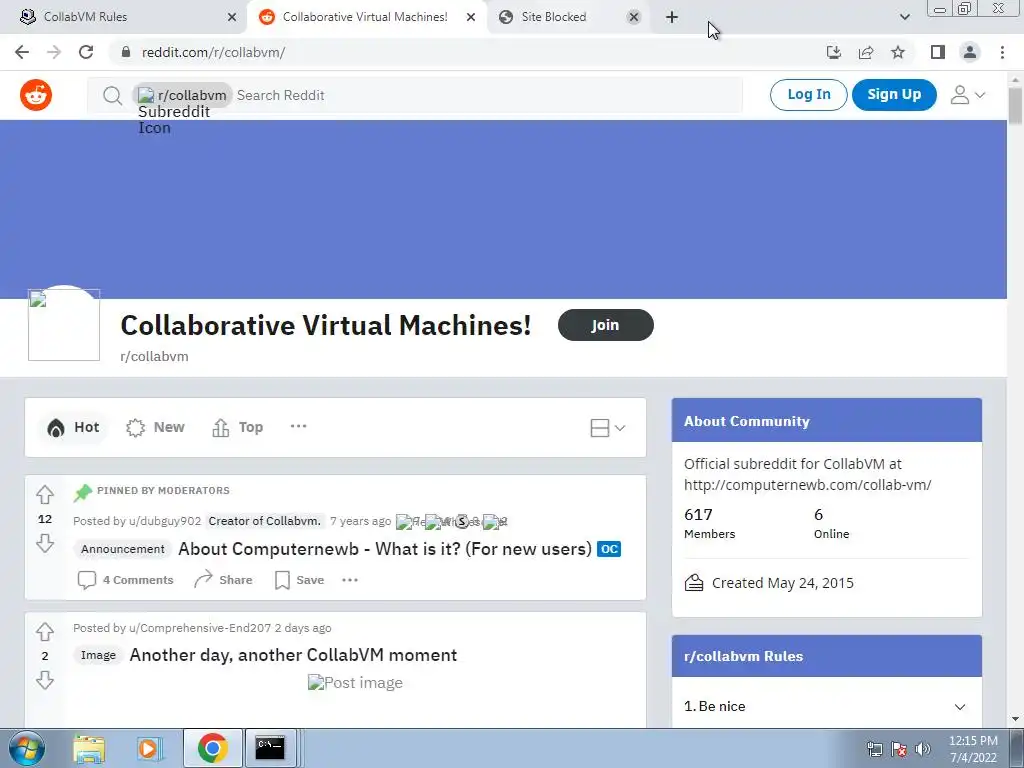Expand the Be nice rule

[959, 707]
